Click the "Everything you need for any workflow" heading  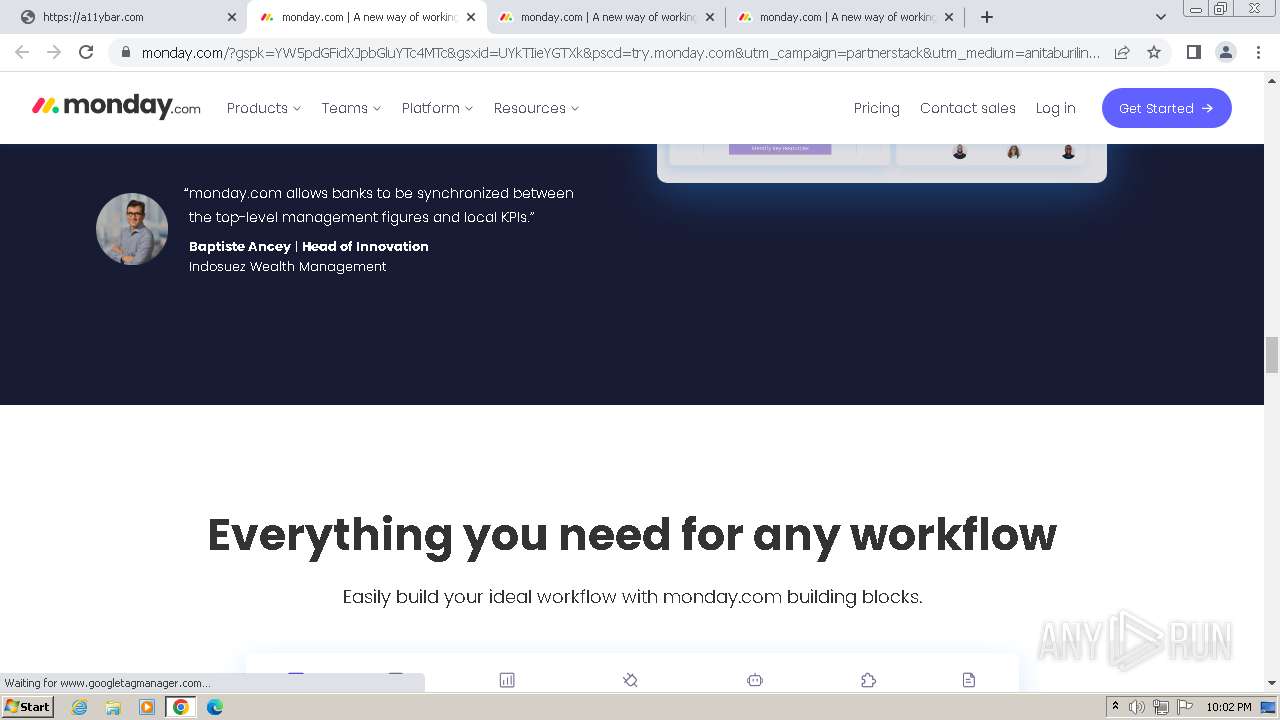click(x=632, y=535)
